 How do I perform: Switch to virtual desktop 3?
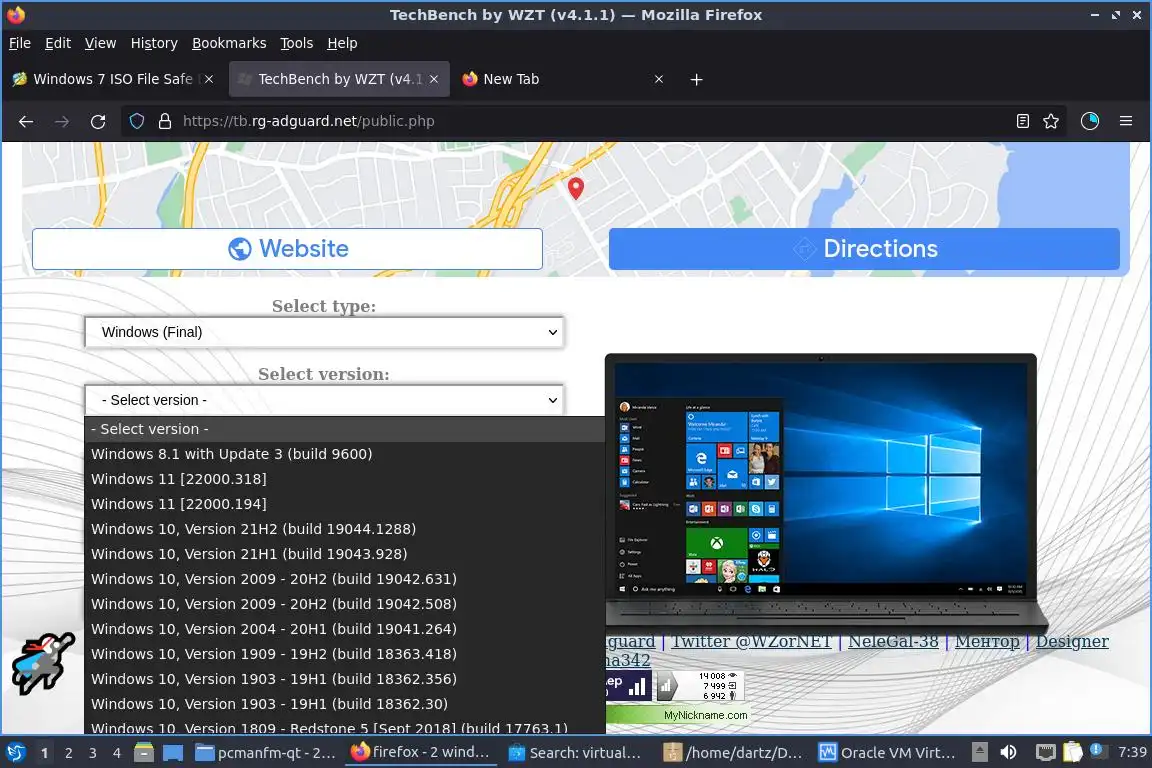click(x=93, y=753)
